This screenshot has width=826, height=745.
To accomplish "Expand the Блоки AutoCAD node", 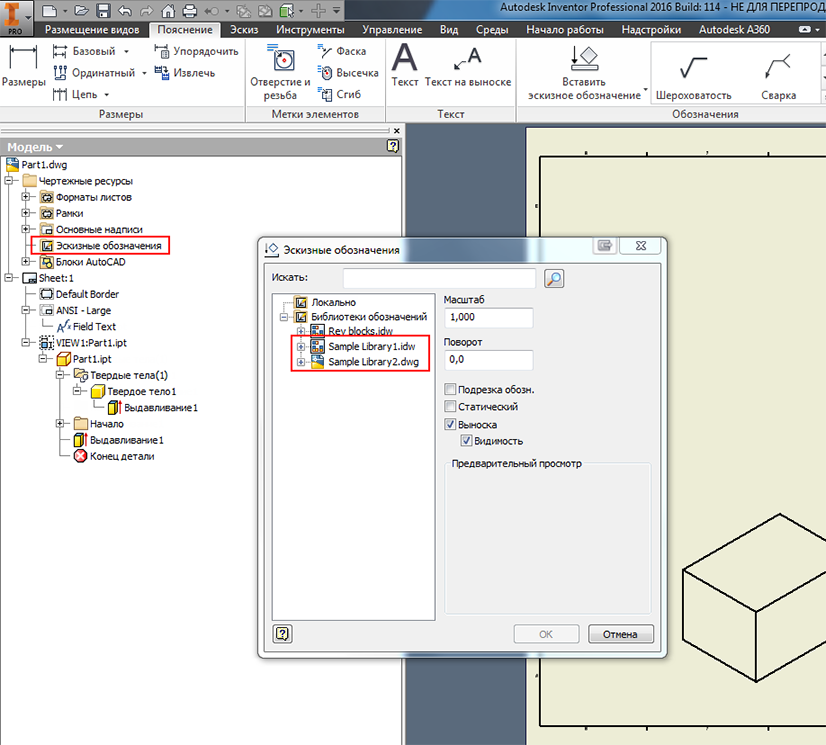I will click(x=25, y=261).
